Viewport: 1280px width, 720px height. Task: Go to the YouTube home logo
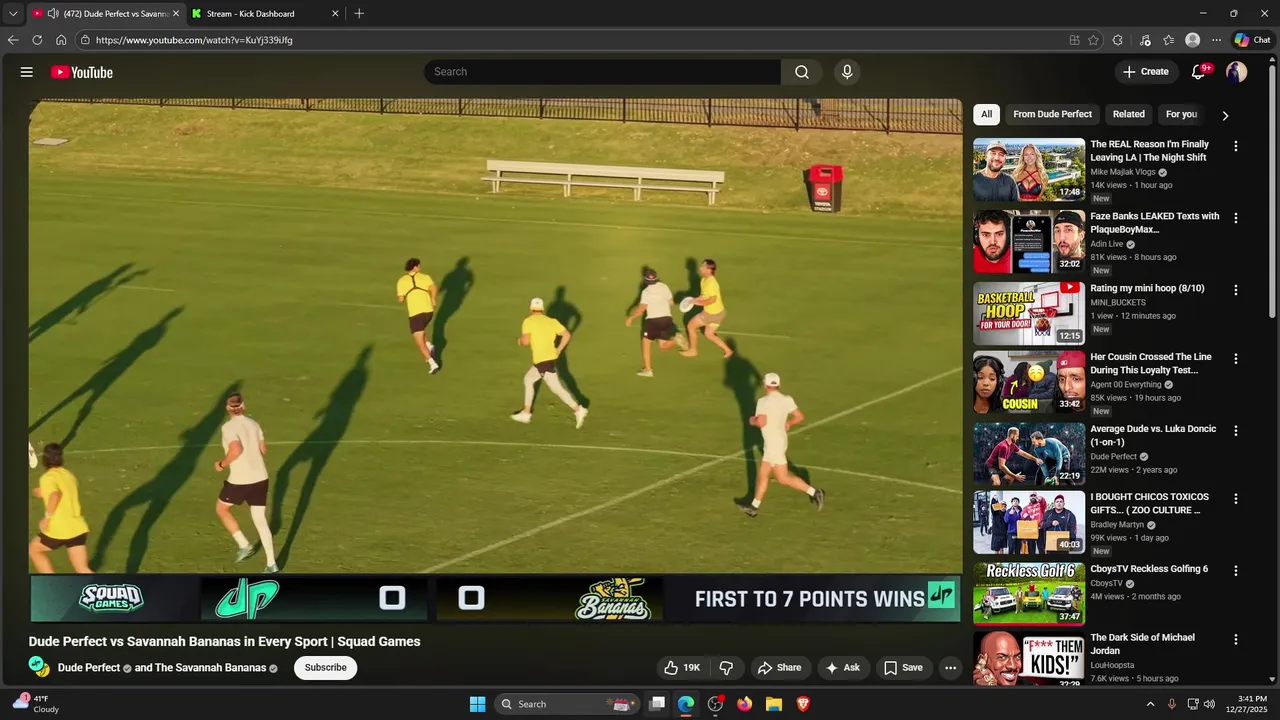pyautogui.click(x=82, y=72)
